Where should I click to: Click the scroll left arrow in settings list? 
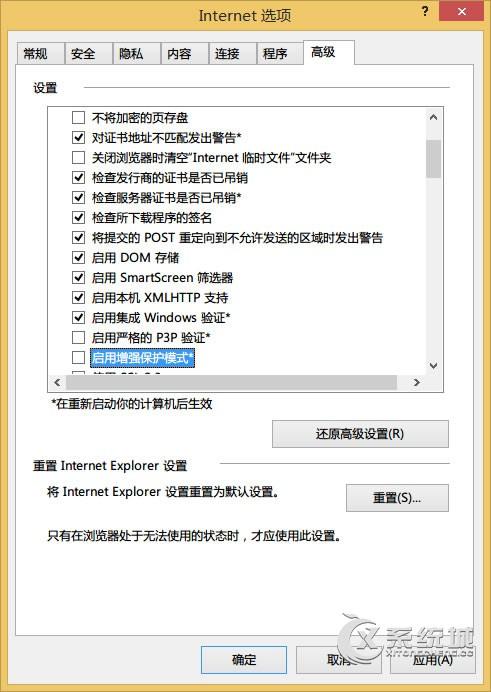tap(57, 382)
